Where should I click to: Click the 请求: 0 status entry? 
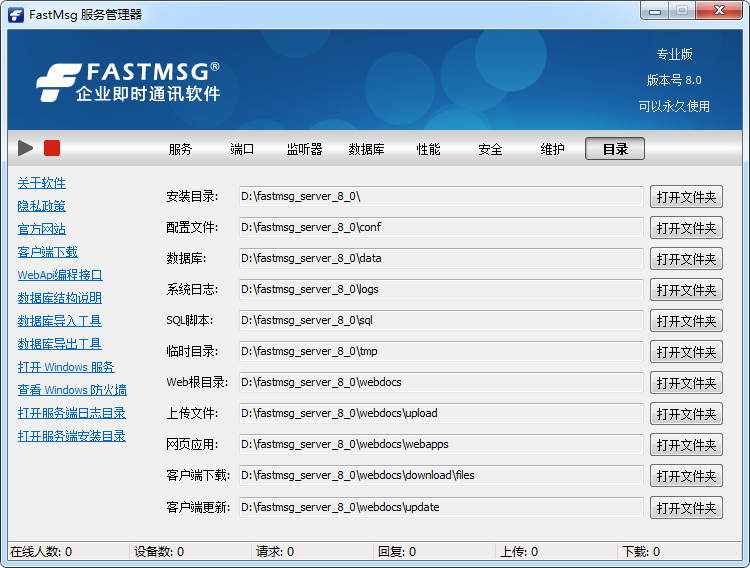(275, 552)
